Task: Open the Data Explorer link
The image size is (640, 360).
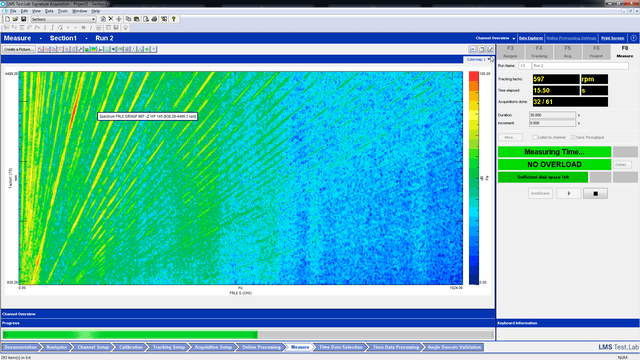Action: [531, 38]
